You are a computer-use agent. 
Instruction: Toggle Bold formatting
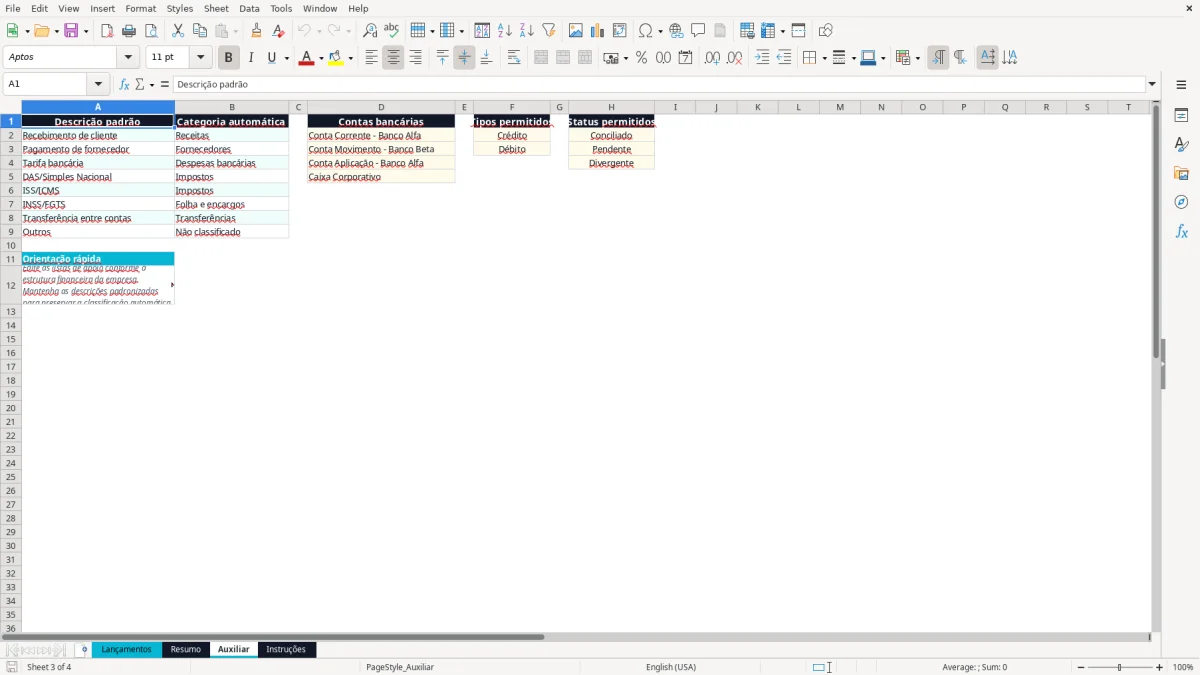(228, 58)
